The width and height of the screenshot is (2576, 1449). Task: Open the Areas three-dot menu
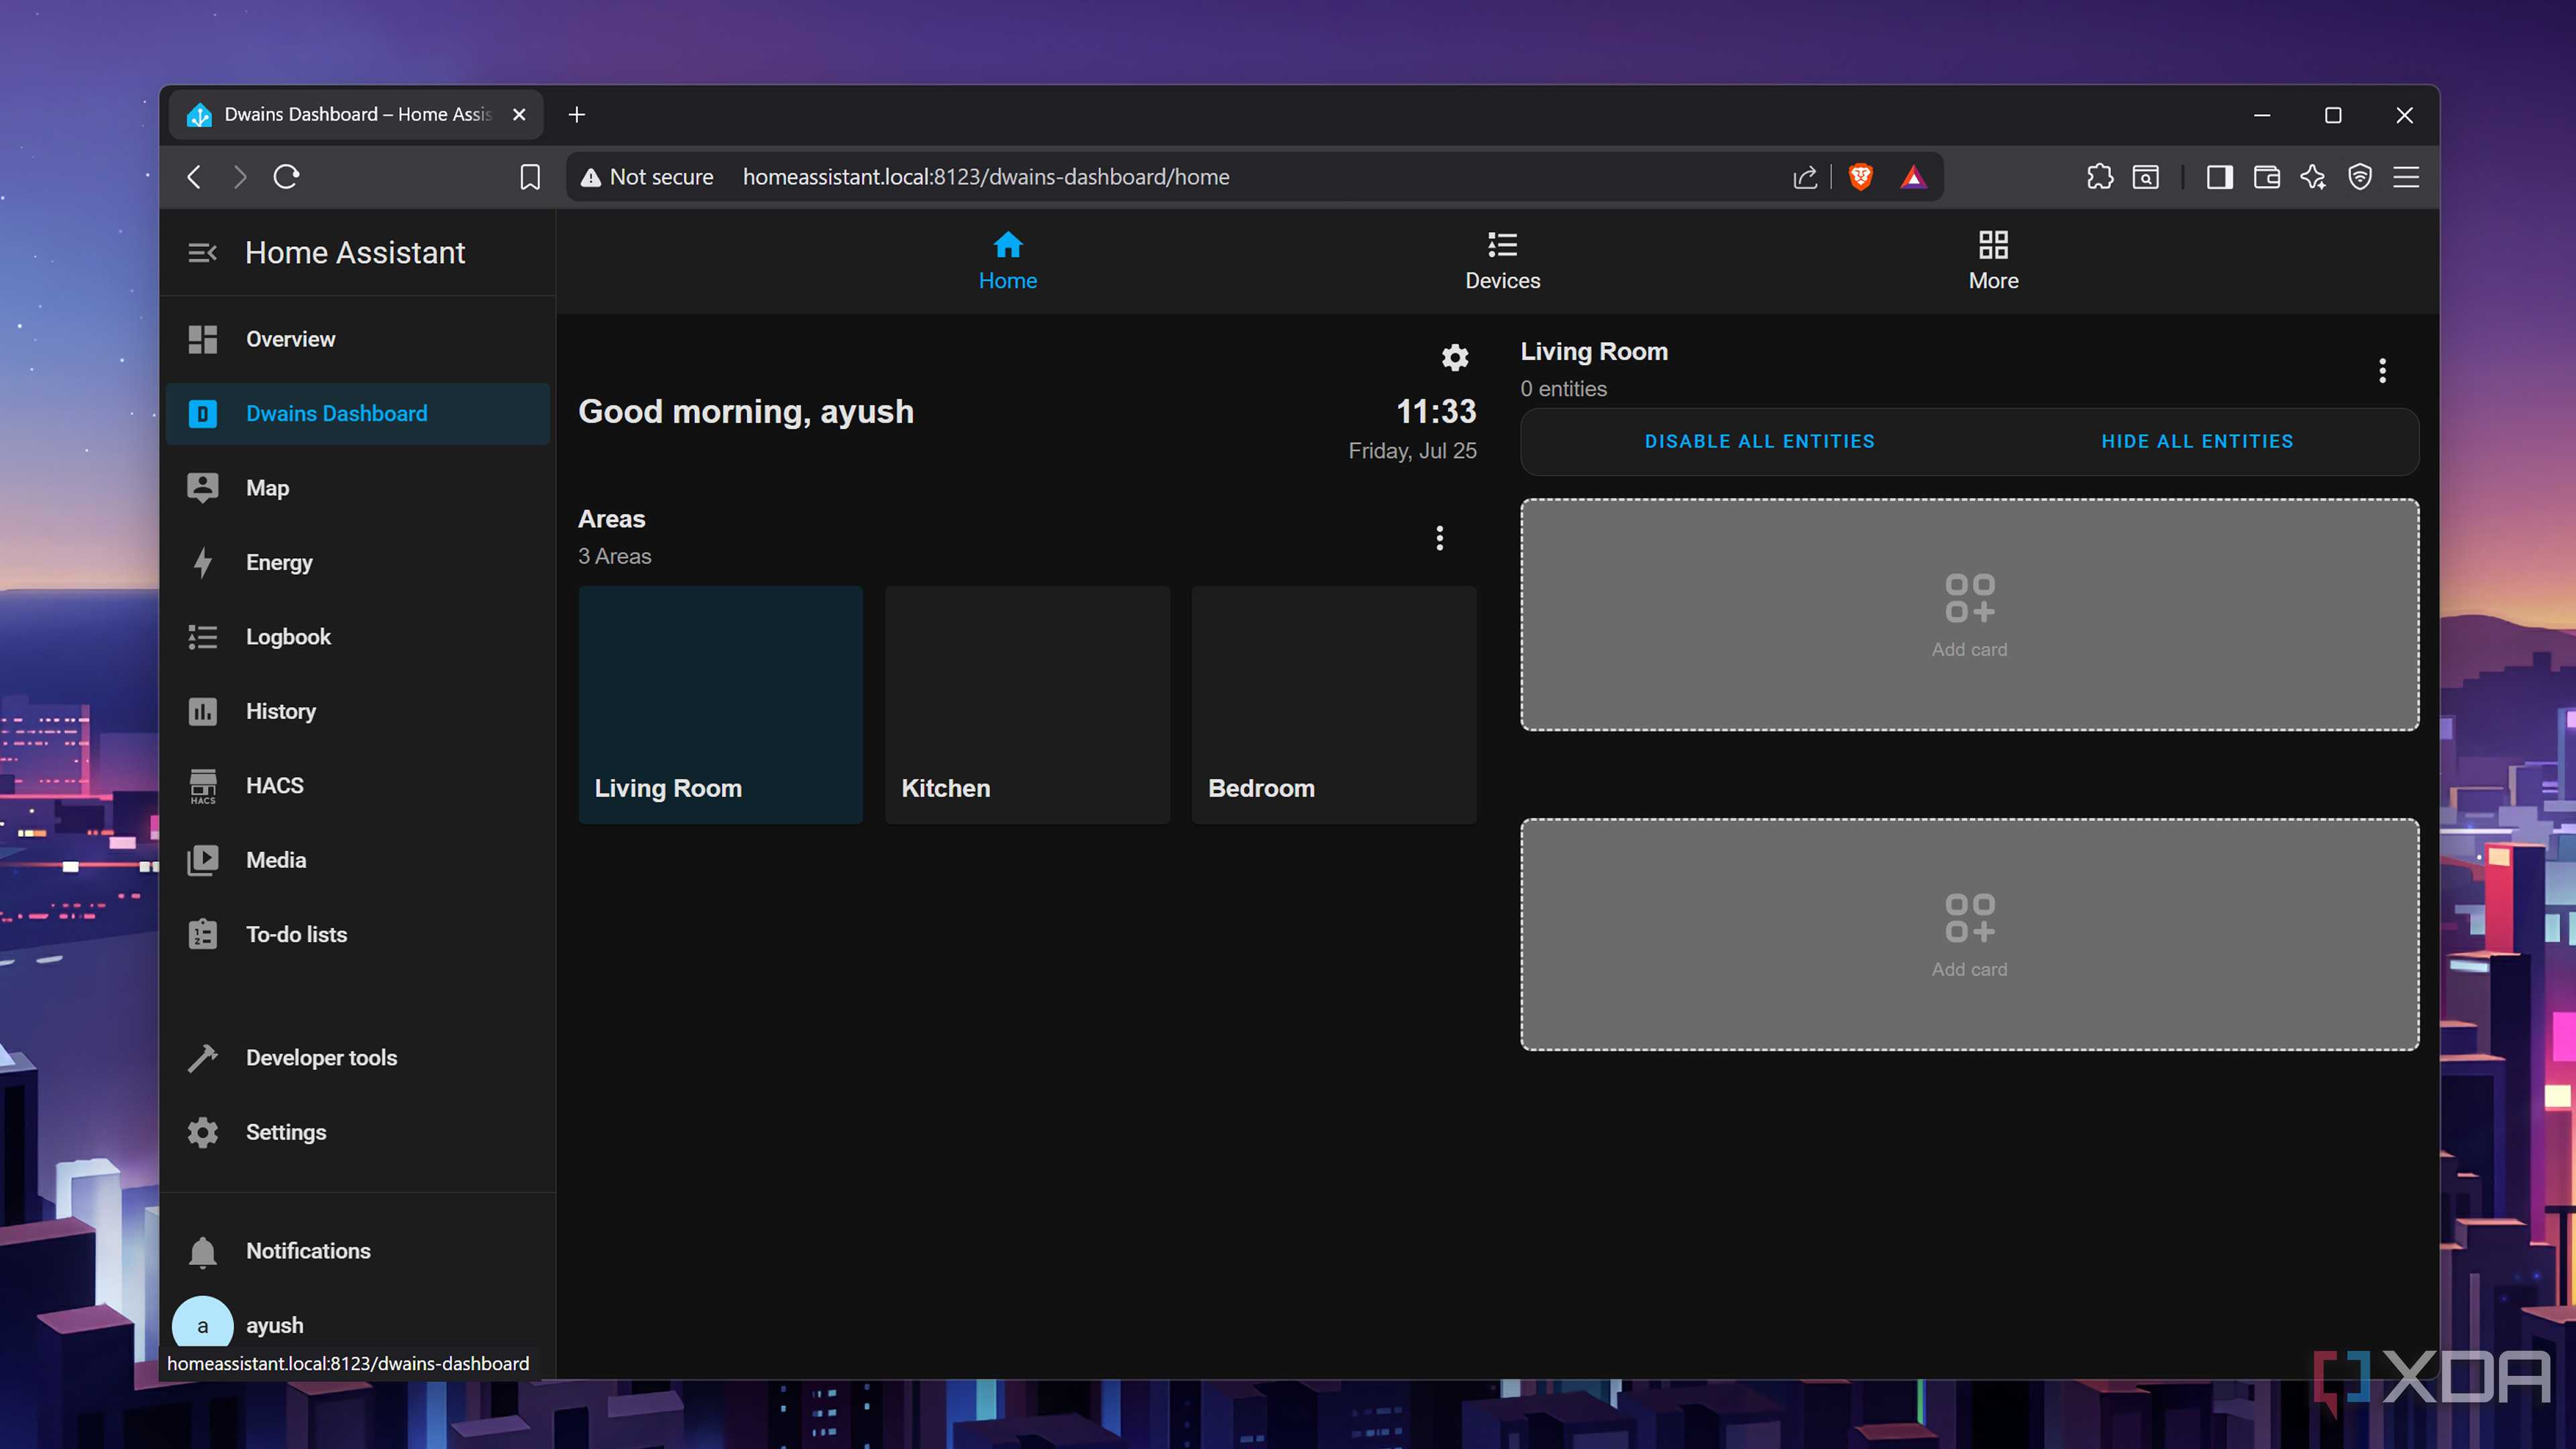point(1440,538)
